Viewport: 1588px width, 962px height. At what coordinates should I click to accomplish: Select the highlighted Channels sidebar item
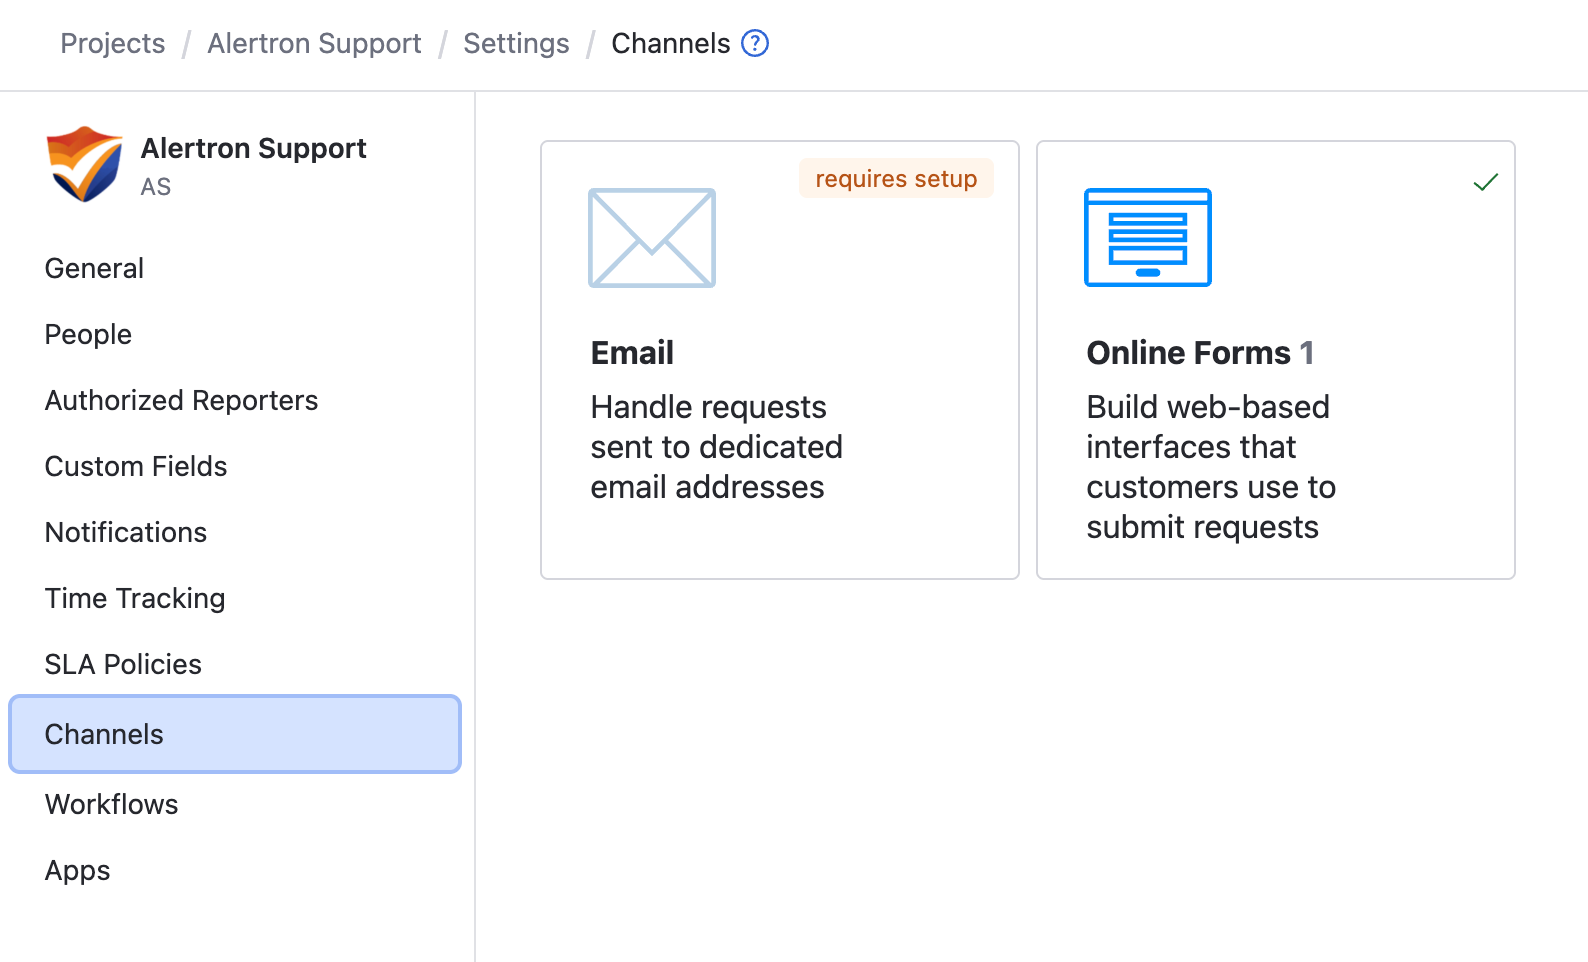pos(235,734)
